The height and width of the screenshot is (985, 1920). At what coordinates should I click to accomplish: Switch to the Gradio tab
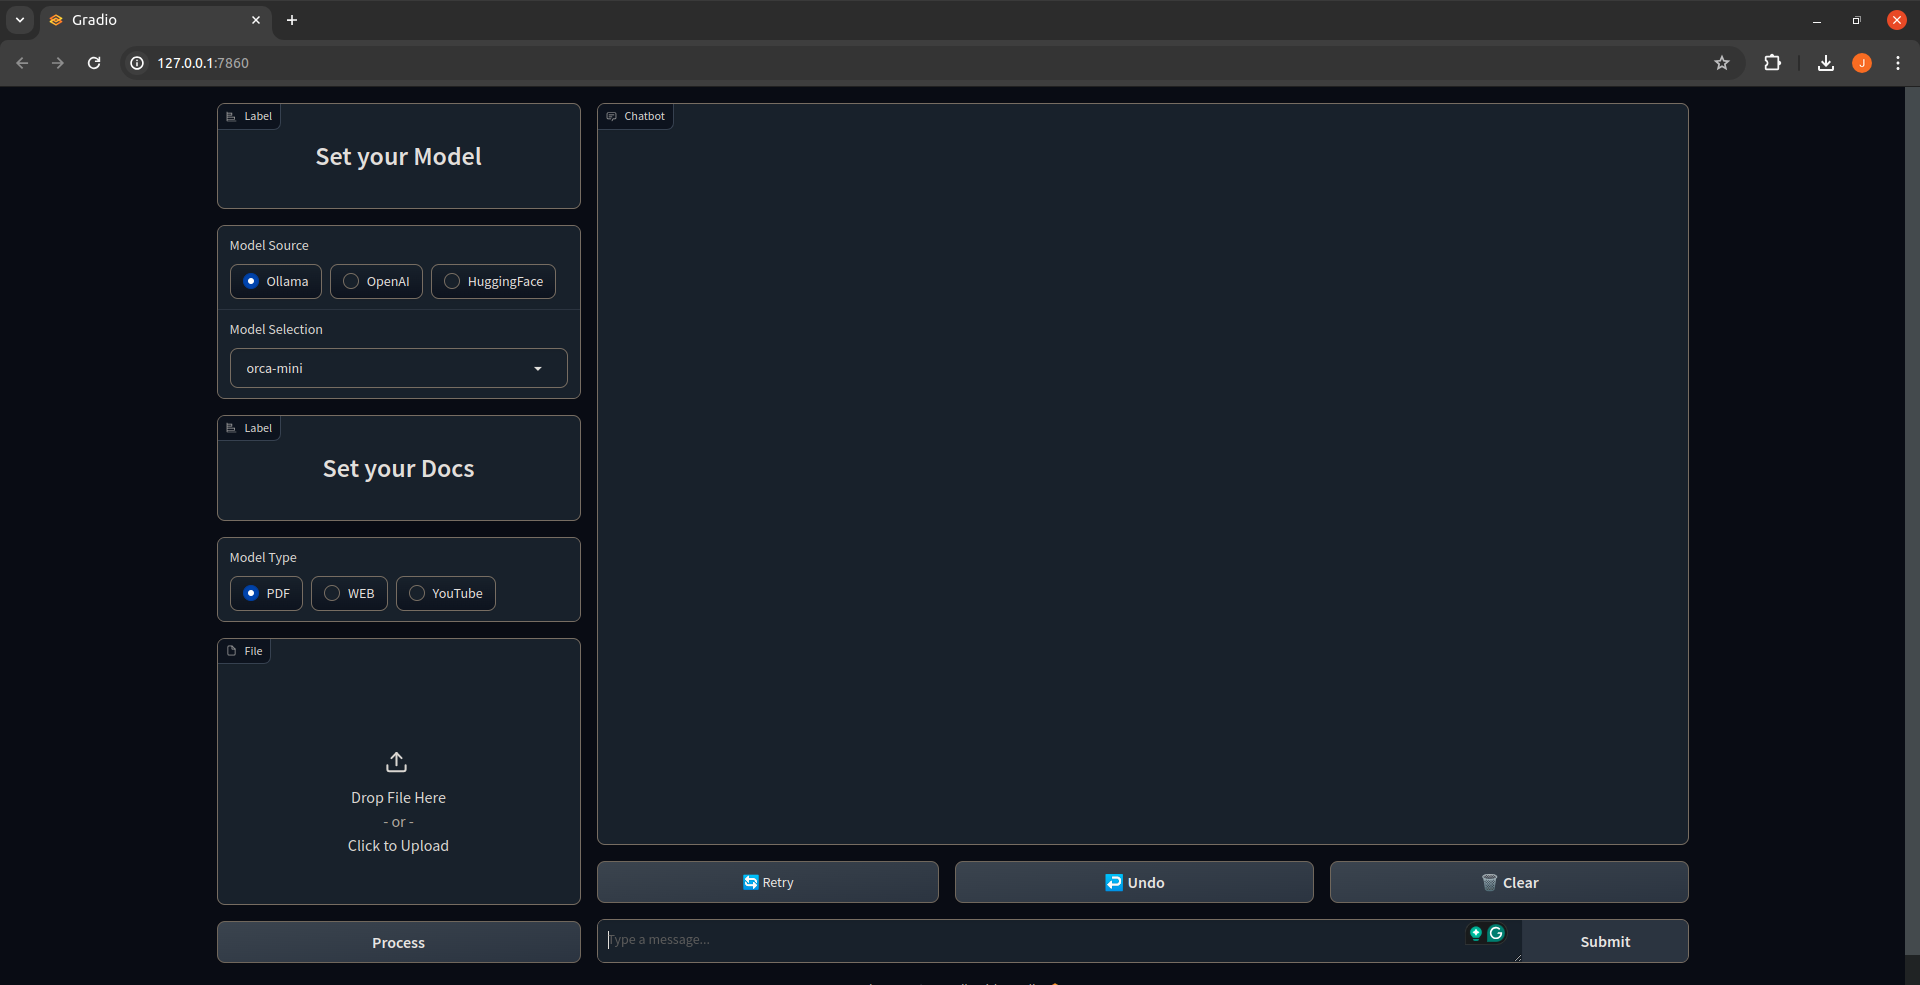155,20
